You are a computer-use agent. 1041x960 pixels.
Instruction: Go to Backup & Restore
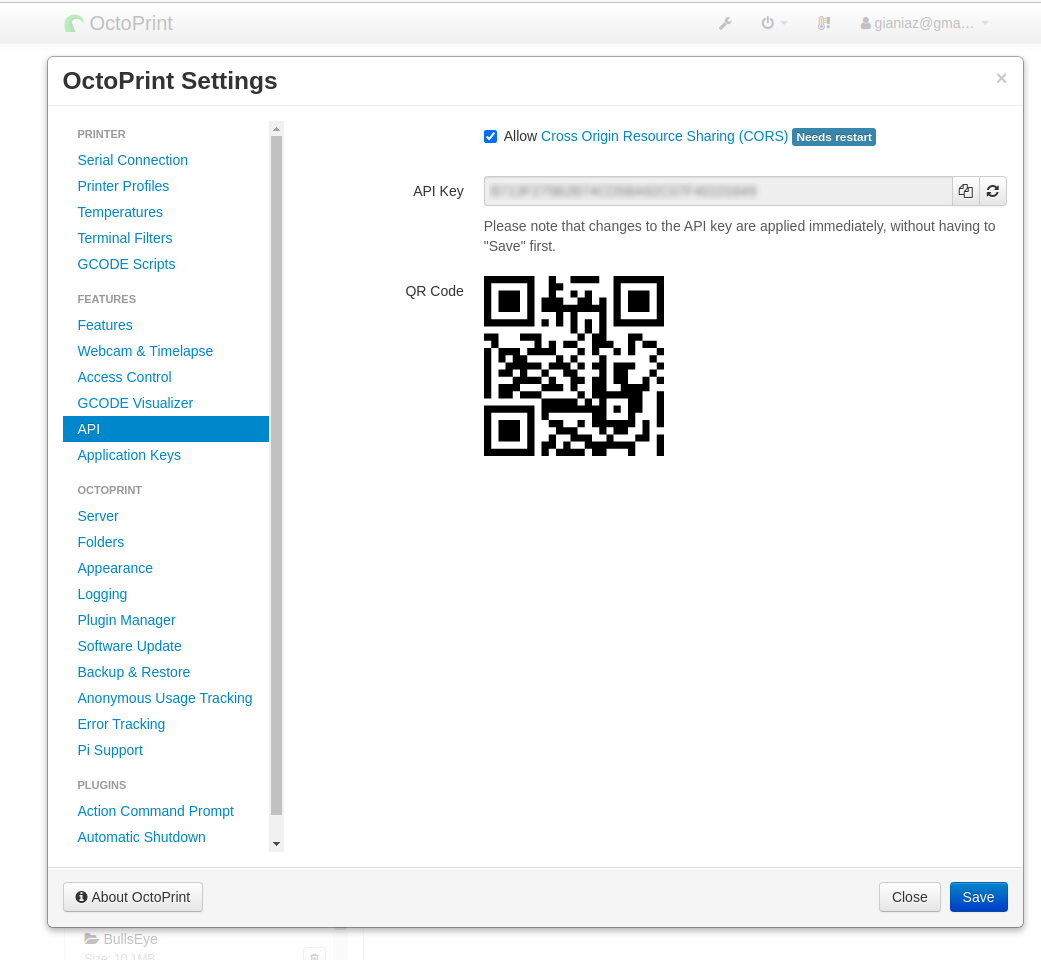coord(134,672)
